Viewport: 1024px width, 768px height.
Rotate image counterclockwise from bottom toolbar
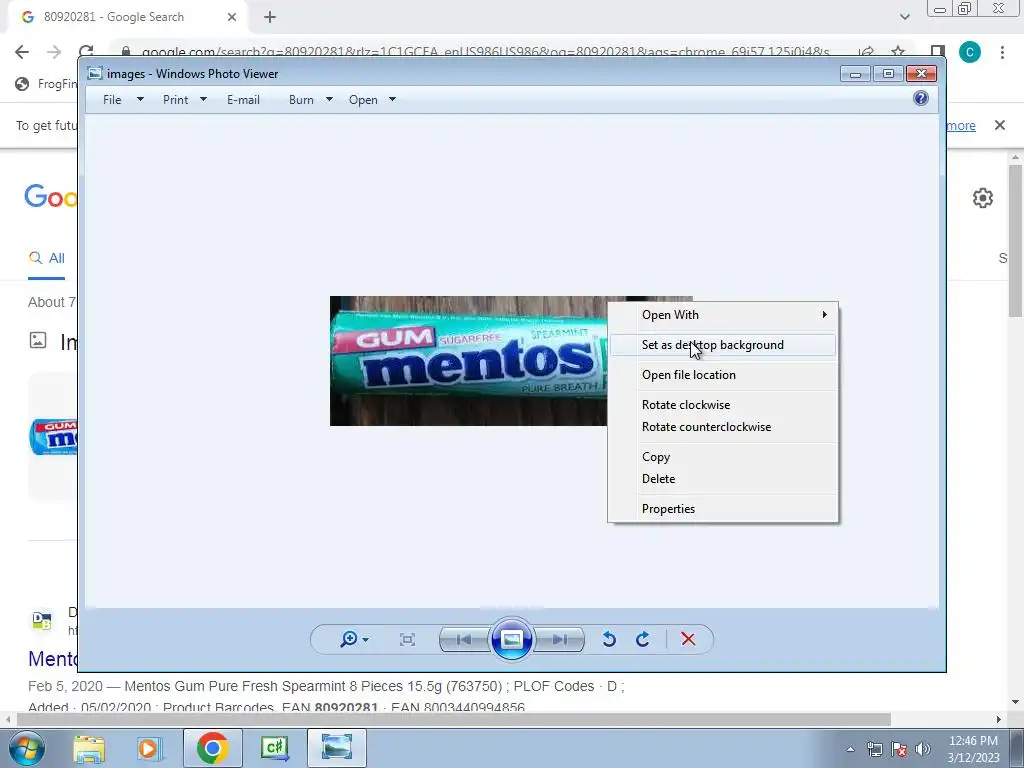[609, 639]
